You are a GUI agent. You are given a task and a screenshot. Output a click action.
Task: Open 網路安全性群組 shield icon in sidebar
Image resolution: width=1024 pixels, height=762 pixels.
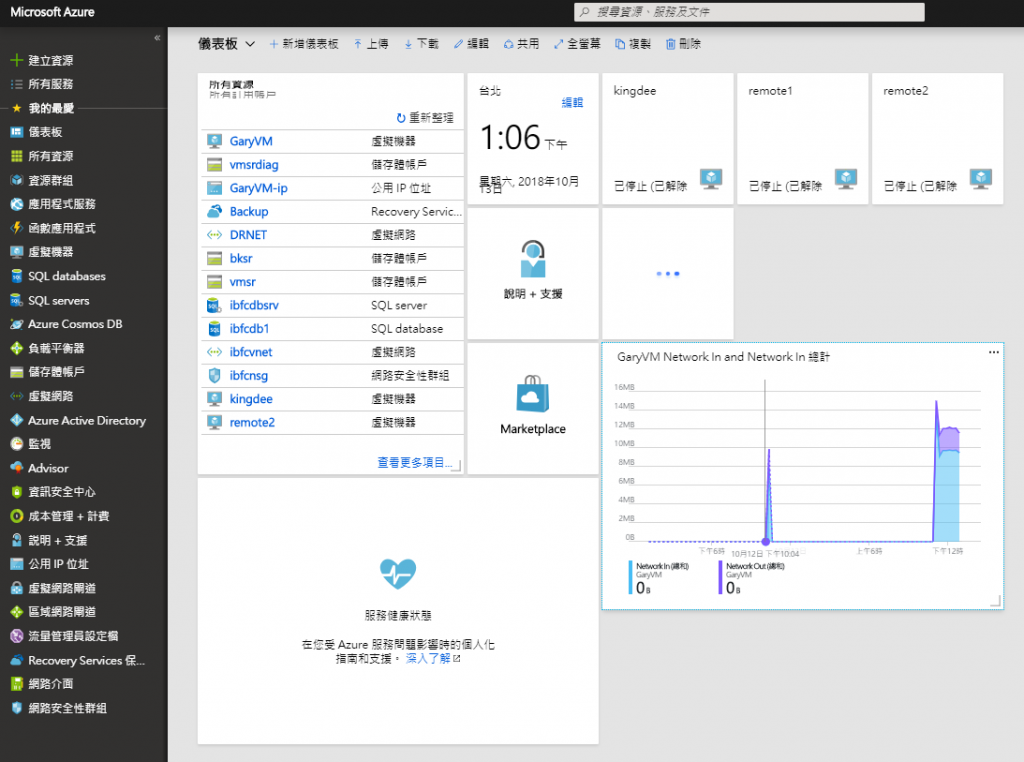click(17, 708)
